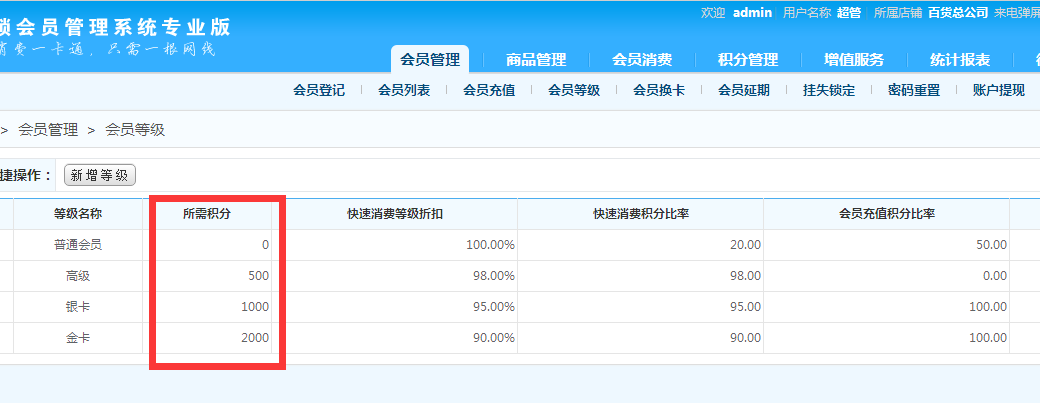Open the 会员换卡 submenu item
This screenshot has height=403, width=1040.
[659, 90]
